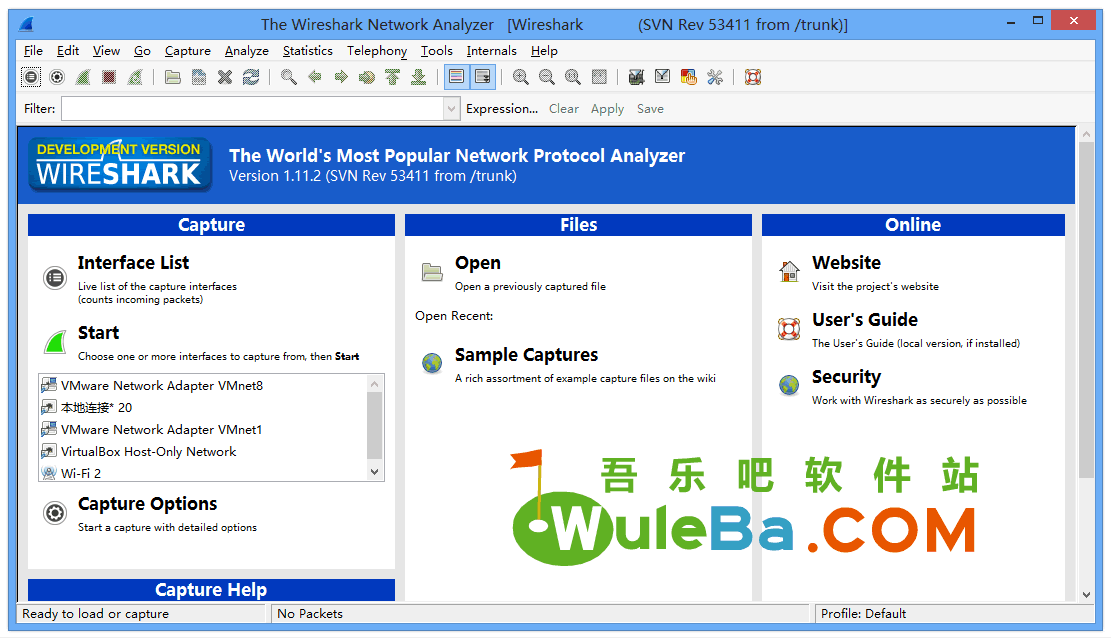Find a packet with magnifier icon

pyautogui.click(x=288, y=77)
